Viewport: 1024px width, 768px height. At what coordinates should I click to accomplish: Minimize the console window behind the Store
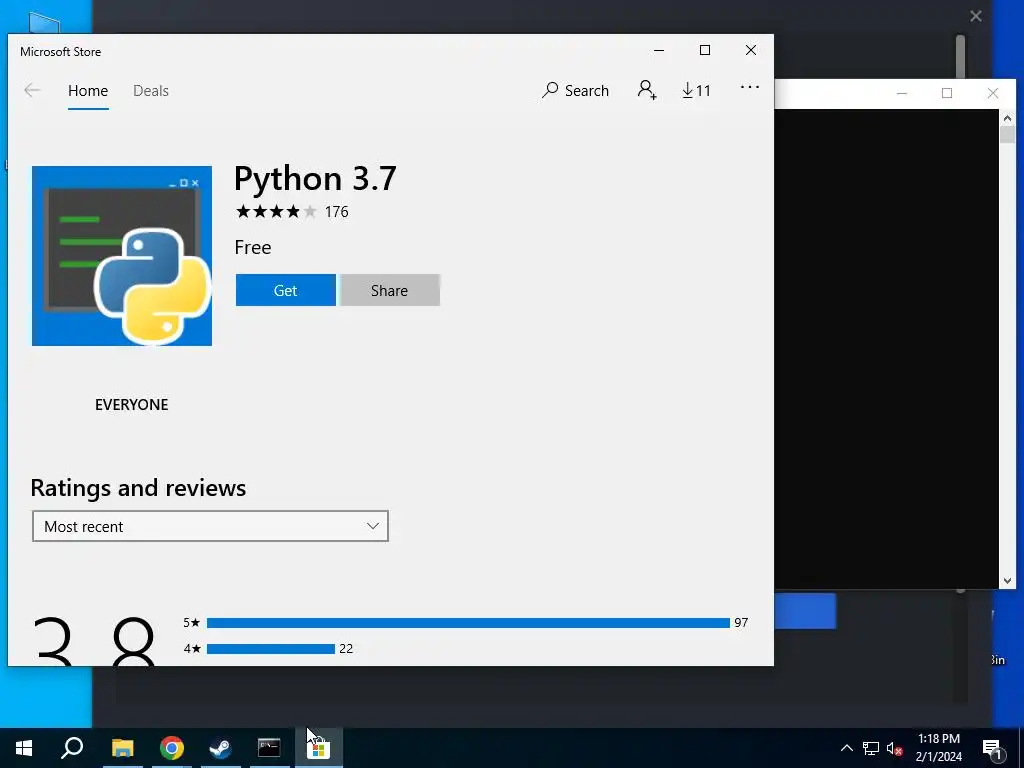click(x=902, y=93)
